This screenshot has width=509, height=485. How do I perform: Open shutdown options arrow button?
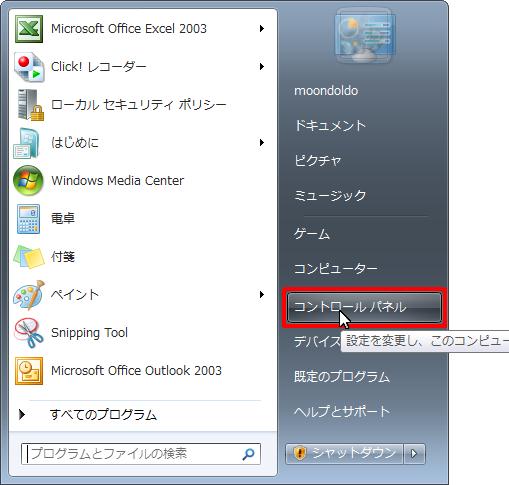click(414, 454)
